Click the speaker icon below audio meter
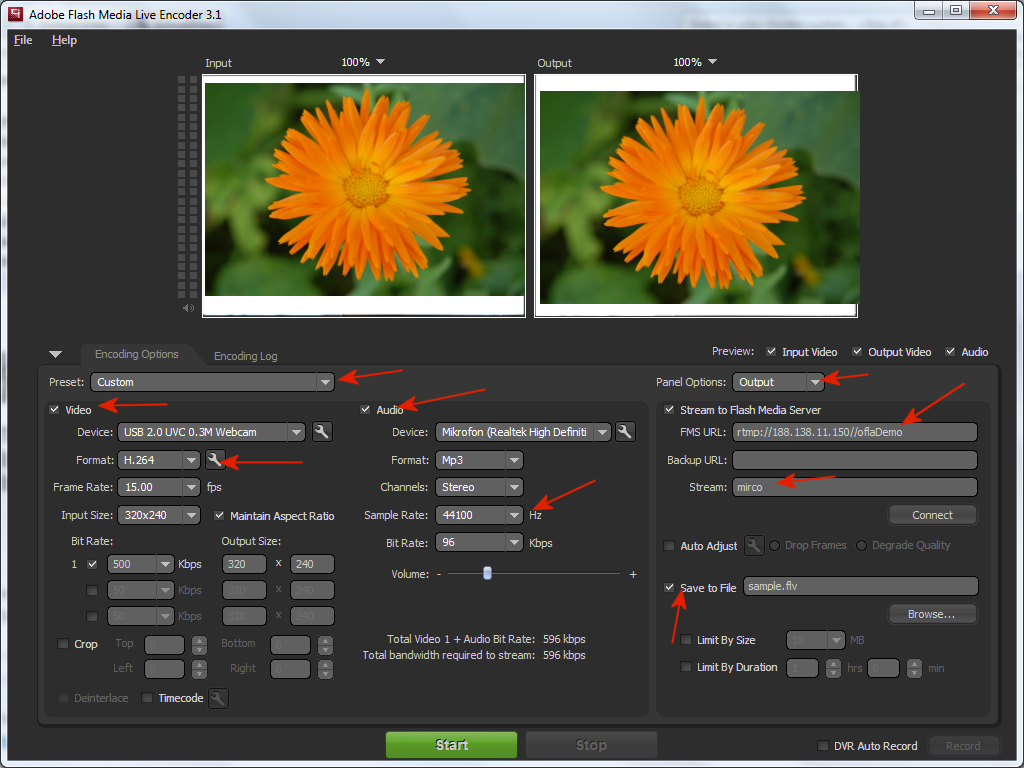The width and height of the screenshot is (1024, 768). coord(187,308)
